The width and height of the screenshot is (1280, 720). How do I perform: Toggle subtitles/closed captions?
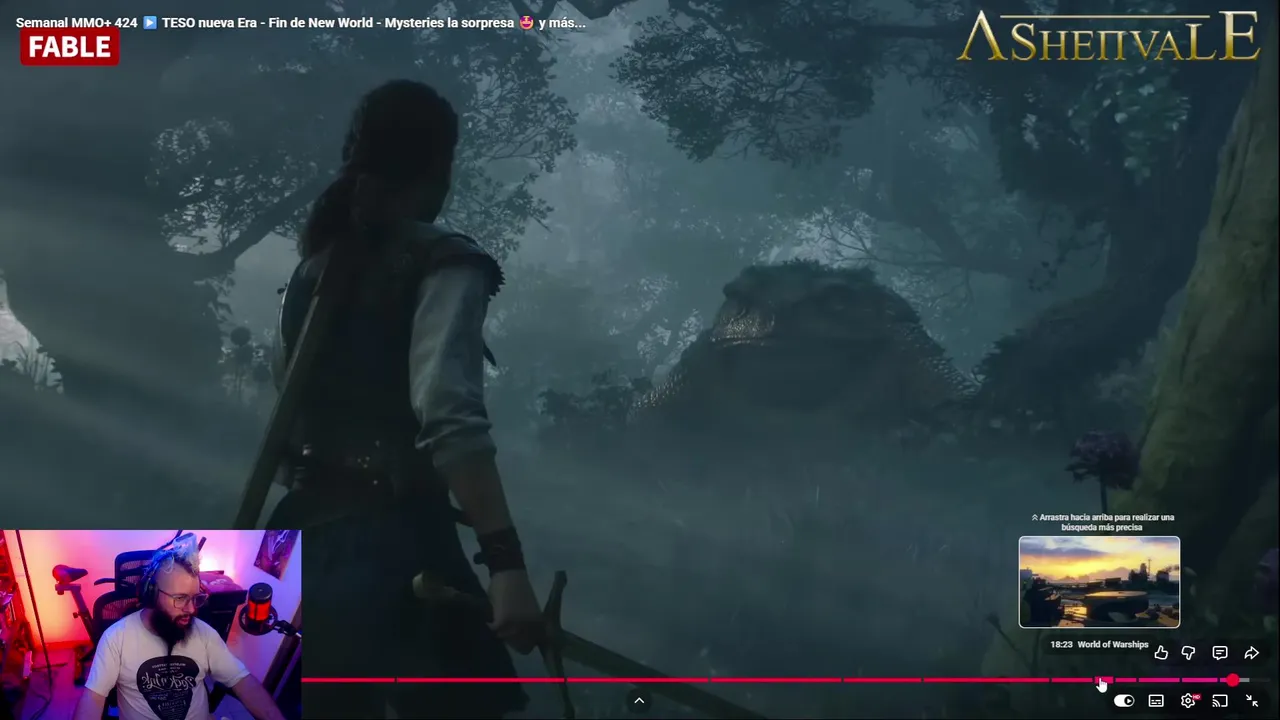click(1156, 701)
